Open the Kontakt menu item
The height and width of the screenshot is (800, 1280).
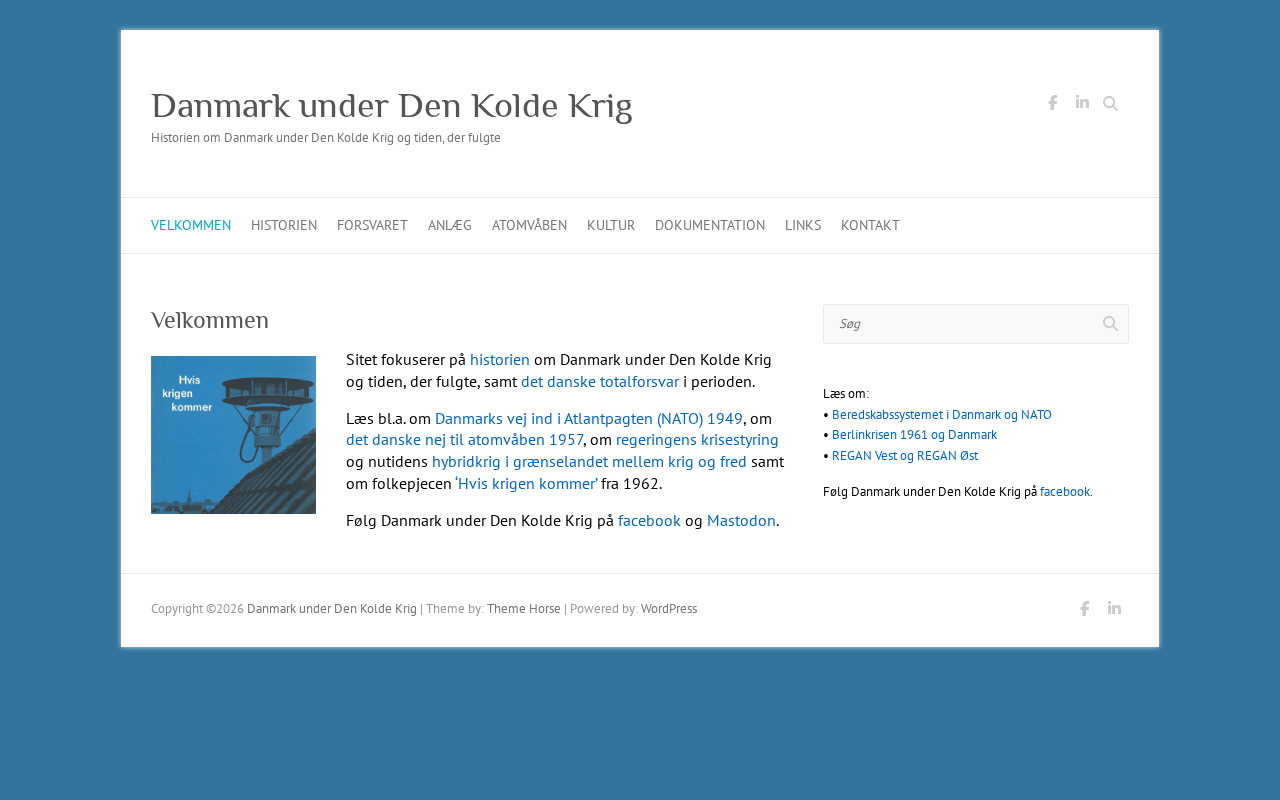(870, 225)
